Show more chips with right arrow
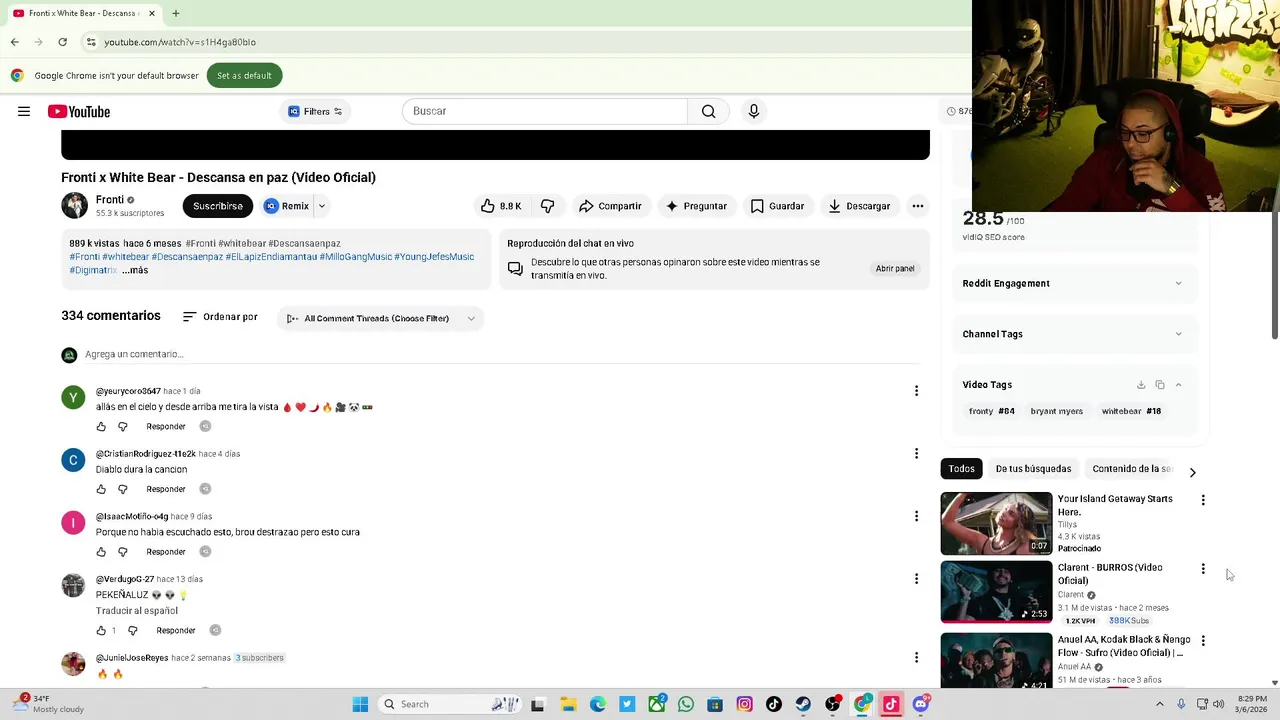Image resolution: width=1280 pixels, height=720 pixels. [x=1192, y=472]
